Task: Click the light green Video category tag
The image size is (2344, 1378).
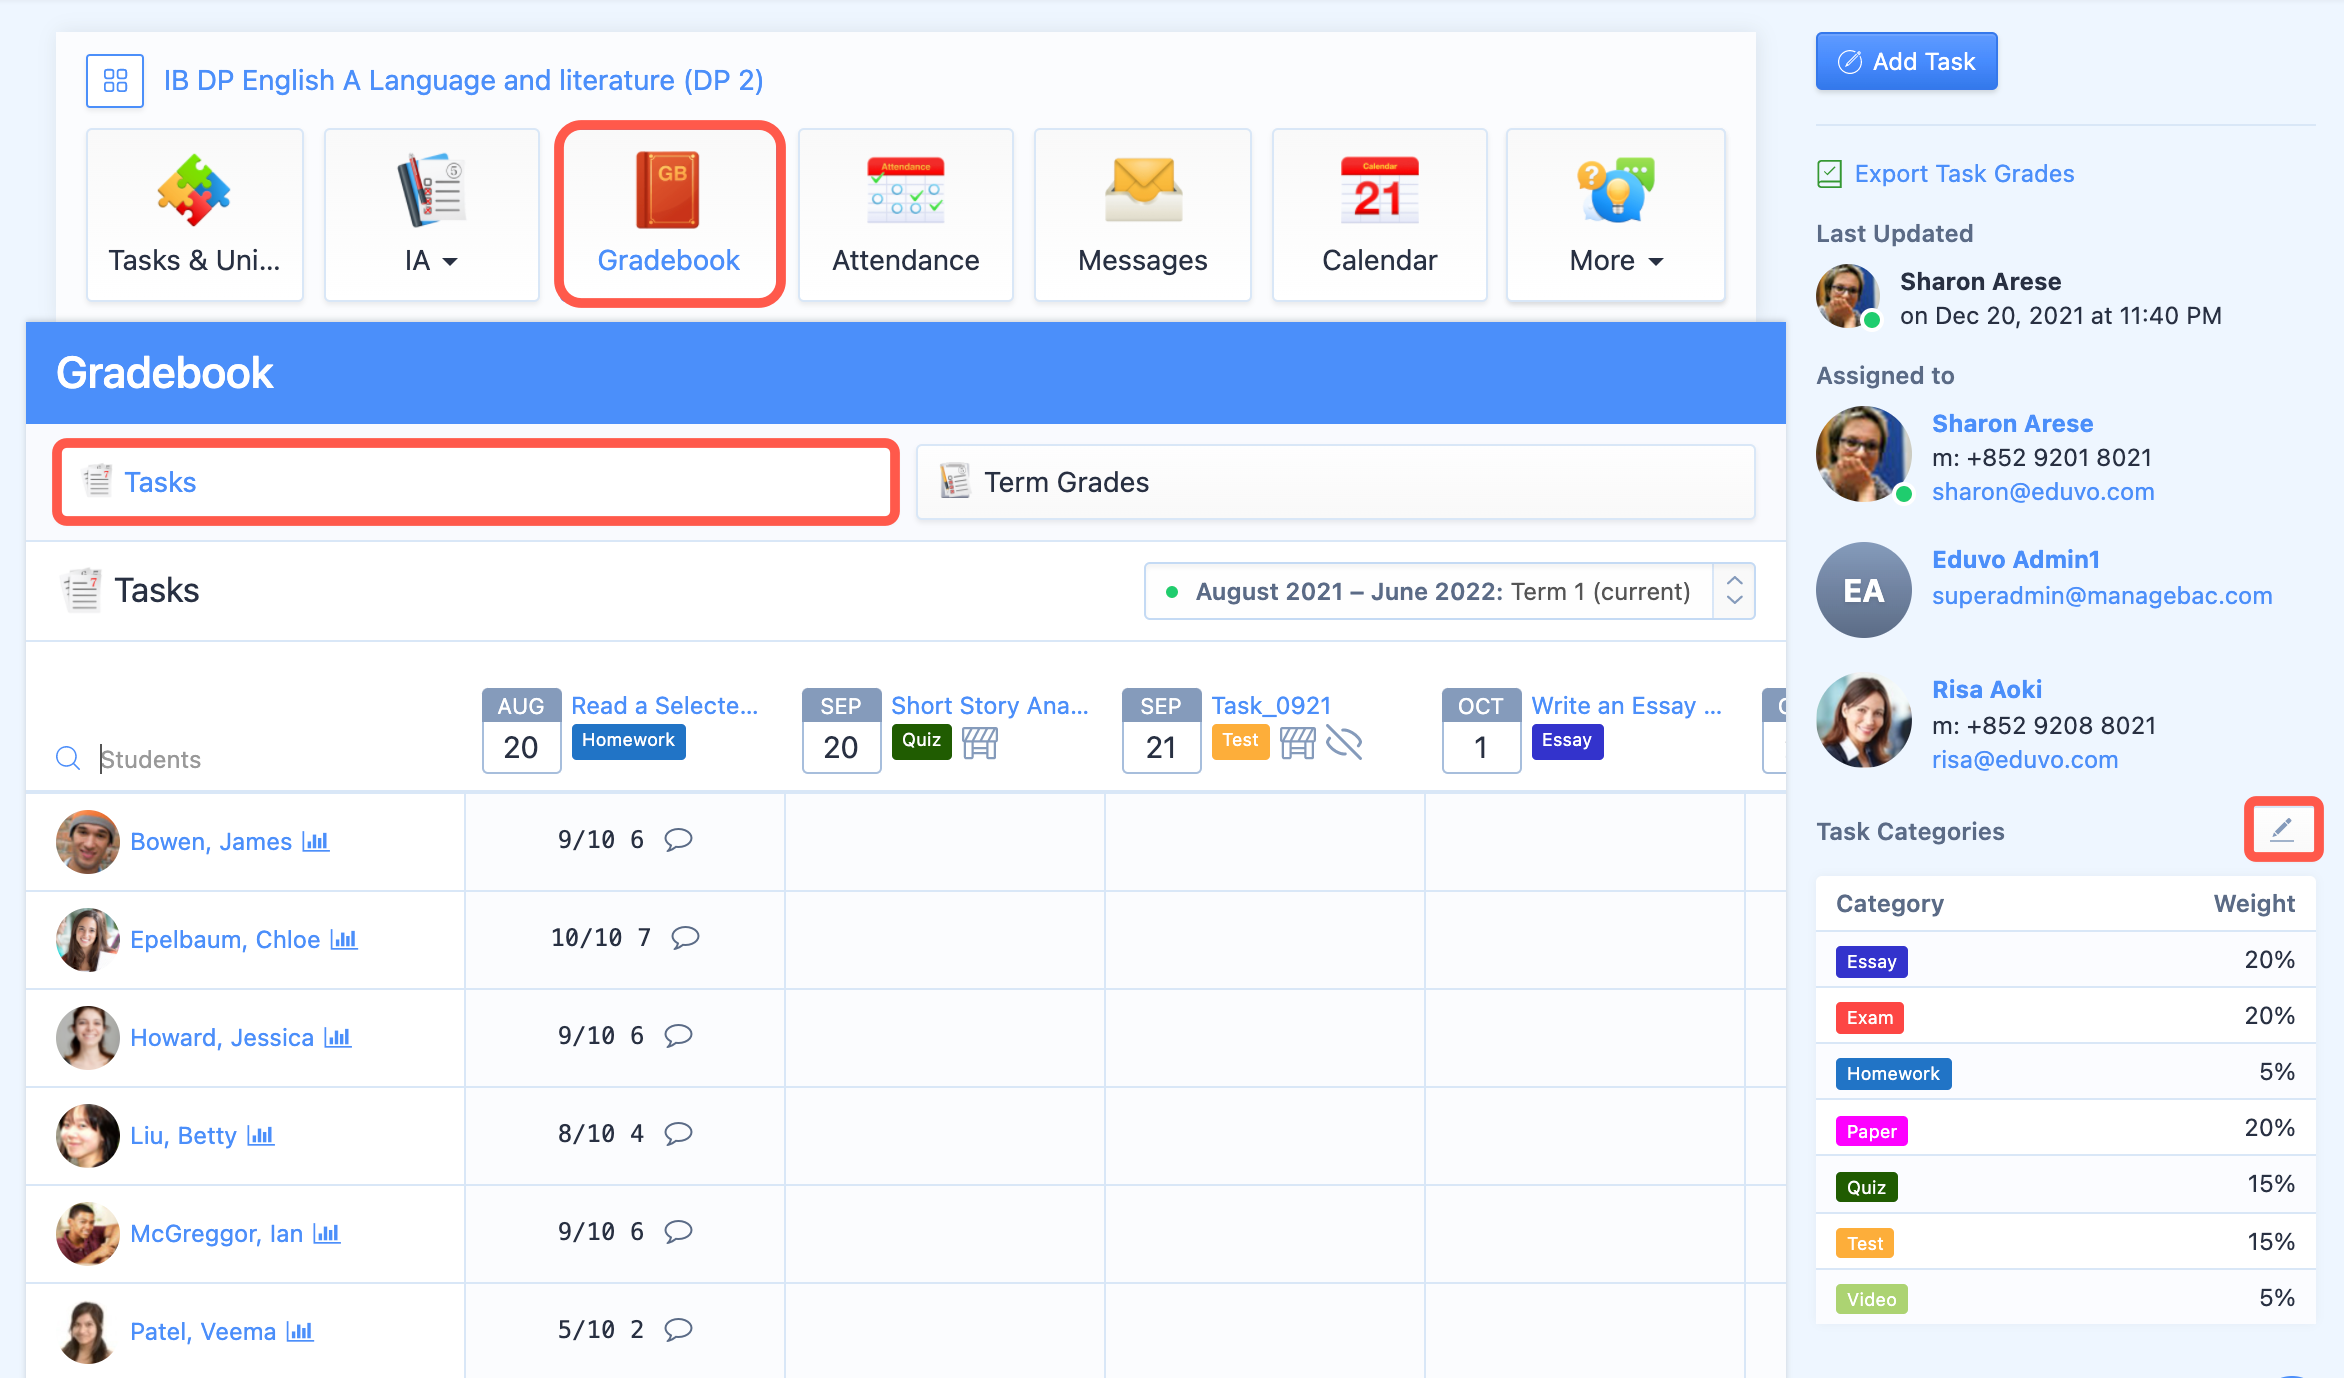Action: click(1871, 1299)
